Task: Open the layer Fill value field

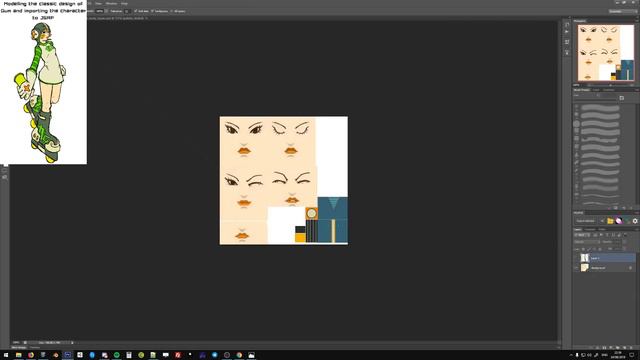Action: 617,249
